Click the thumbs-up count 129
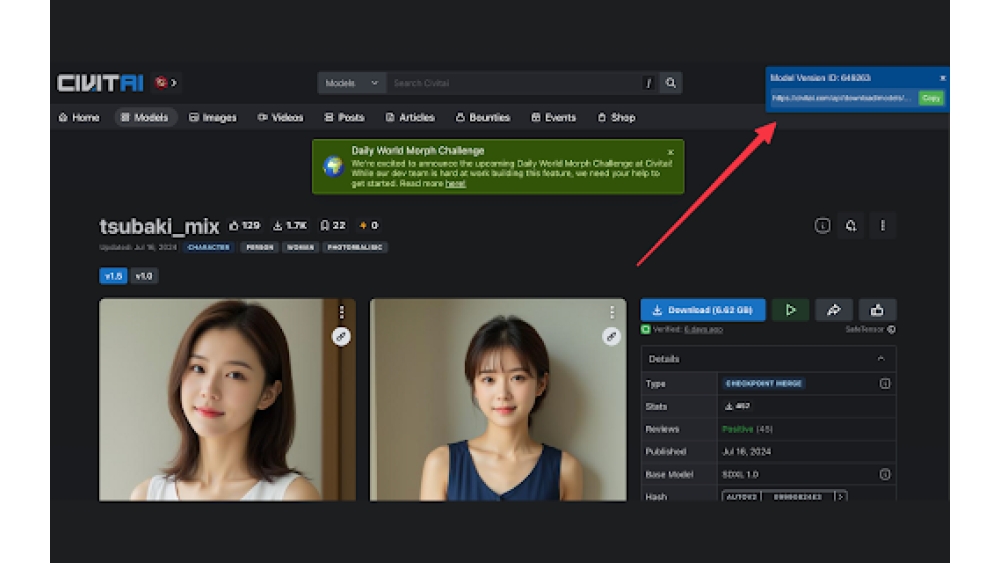This screenshot has height=563, width=1000. coord(245,226)
